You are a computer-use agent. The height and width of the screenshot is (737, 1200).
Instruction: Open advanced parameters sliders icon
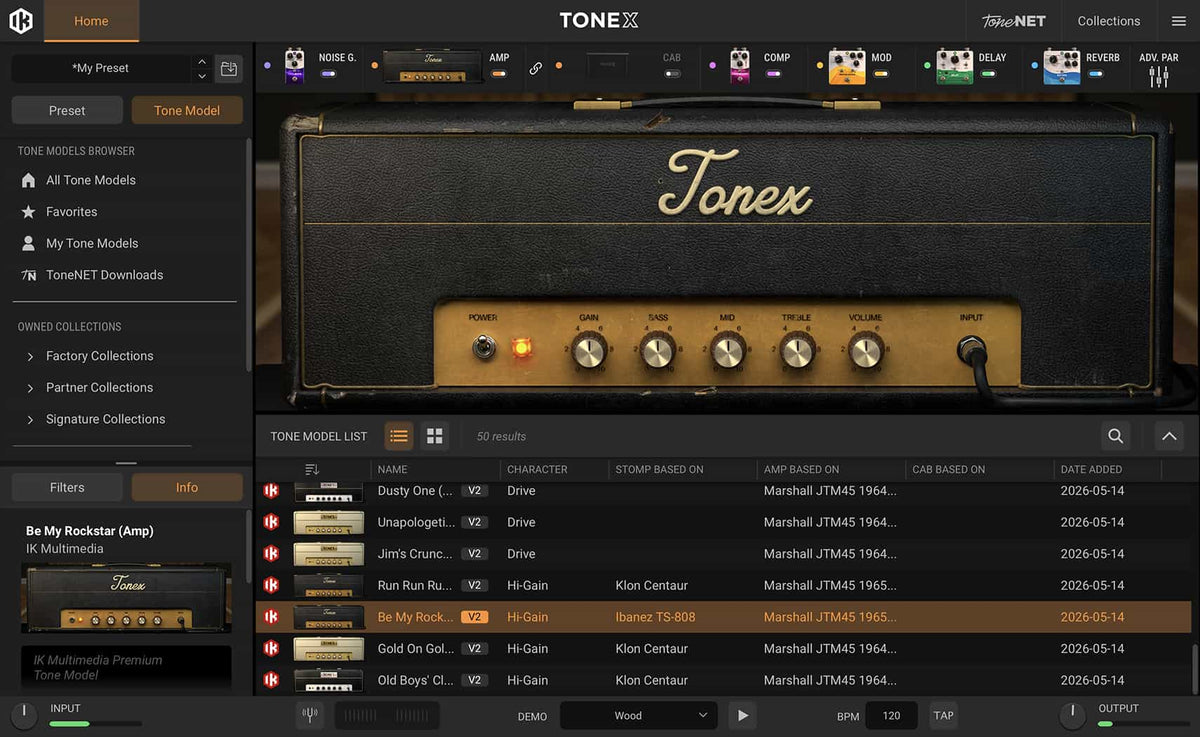(1159, 76)
